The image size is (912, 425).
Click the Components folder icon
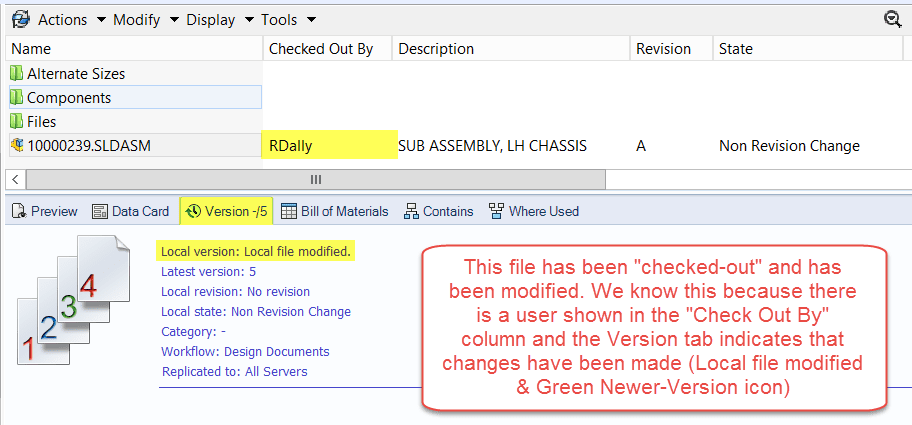[17, 98]
